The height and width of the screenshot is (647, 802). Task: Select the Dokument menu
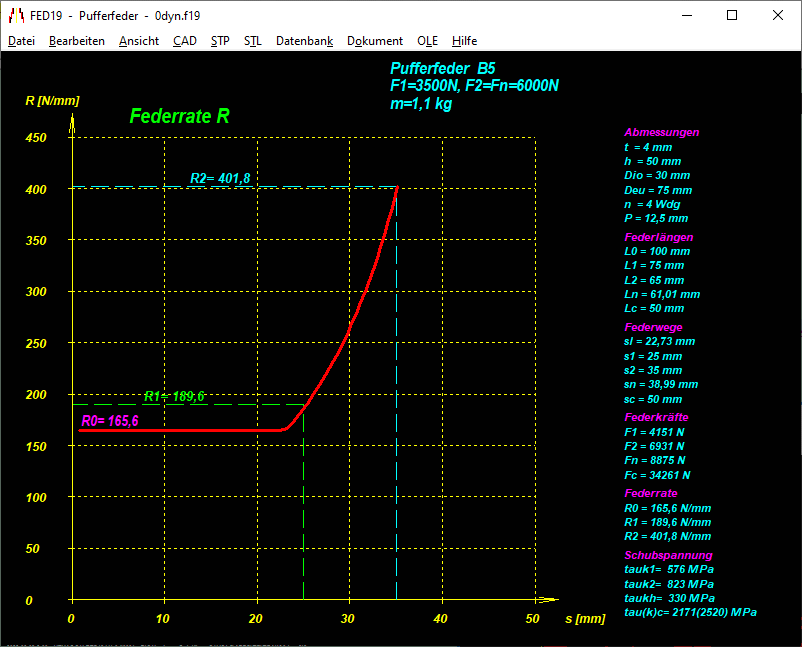[x=375, y=41]
